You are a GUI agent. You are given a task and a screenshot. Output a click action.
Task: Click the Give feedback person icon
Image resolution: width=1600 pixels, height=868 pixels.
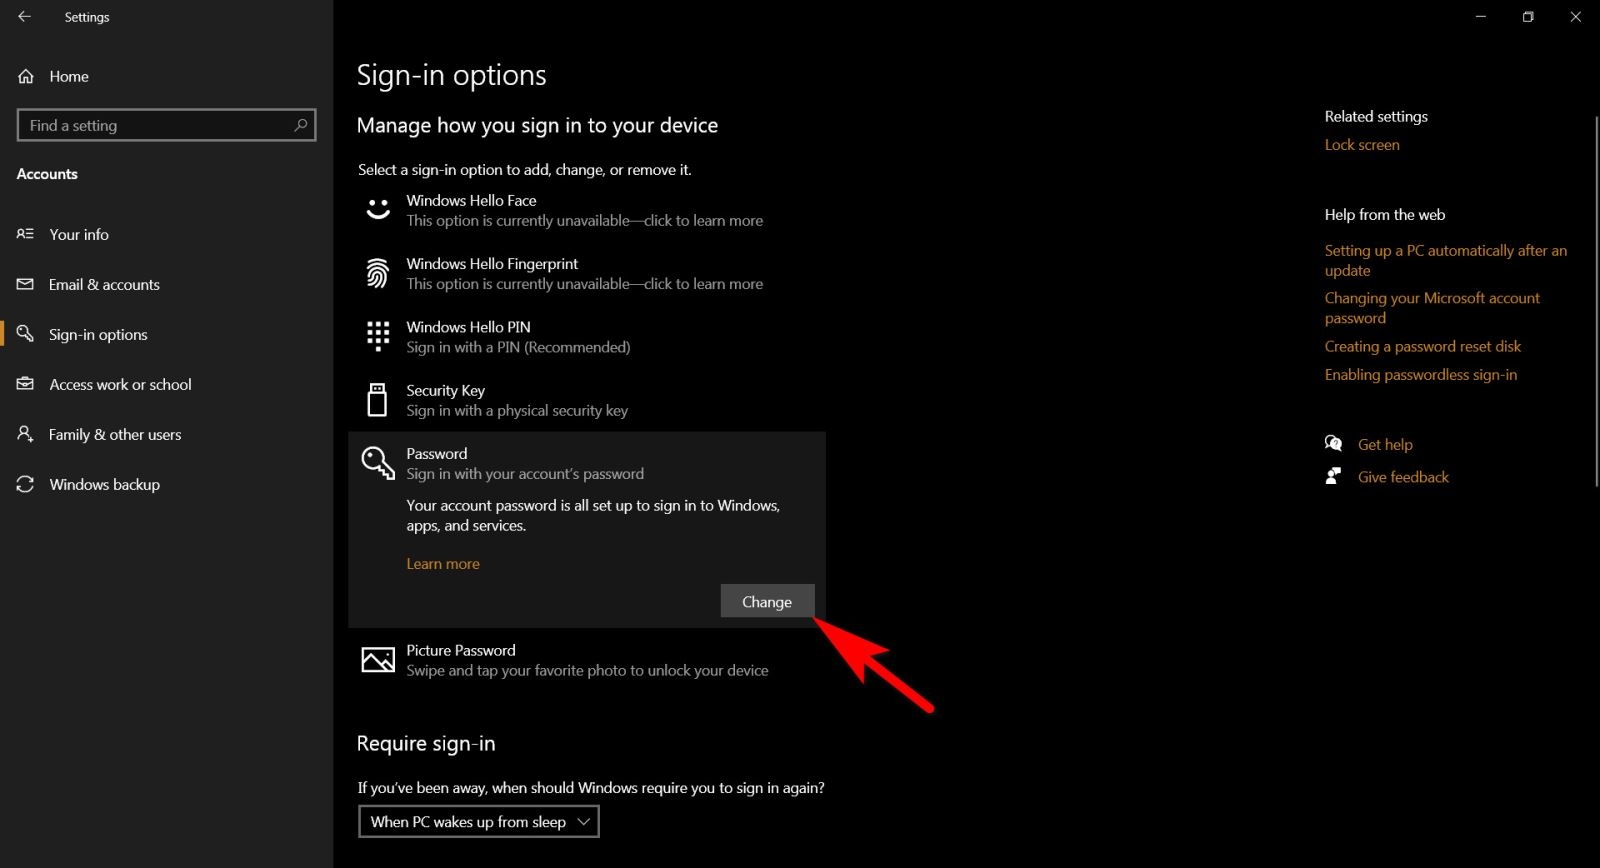pos(1333,476)
